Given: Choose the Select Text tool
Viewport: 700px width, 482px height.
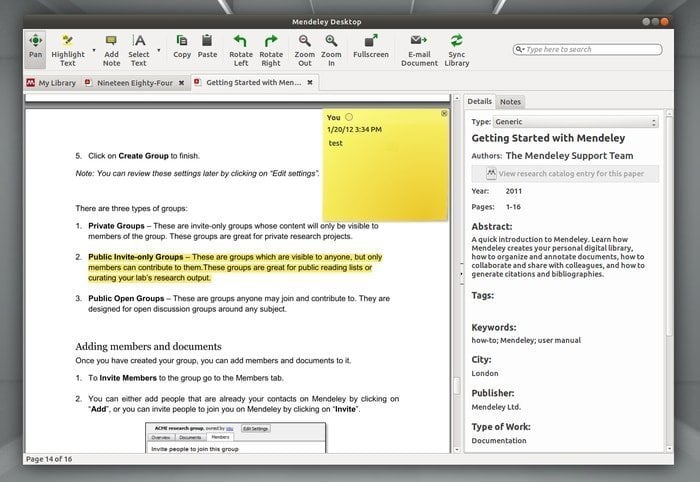Looking at the screenshot, I should [139, 50].
